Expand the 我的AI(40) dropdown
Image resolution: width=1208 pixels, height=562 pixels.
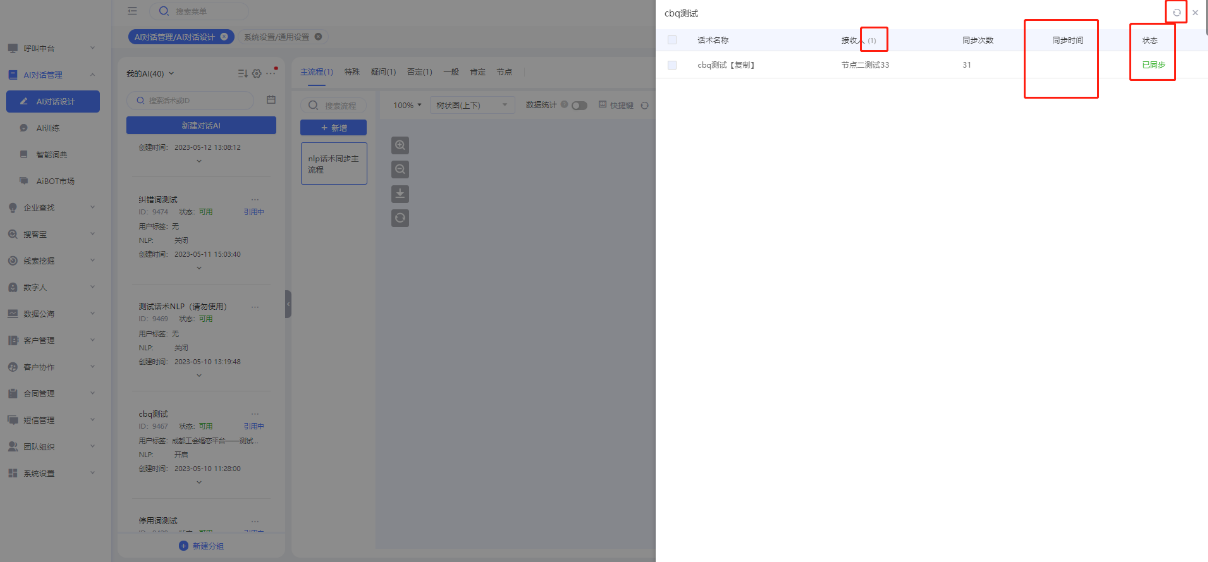pyautogui.click(x=150, y=74)
